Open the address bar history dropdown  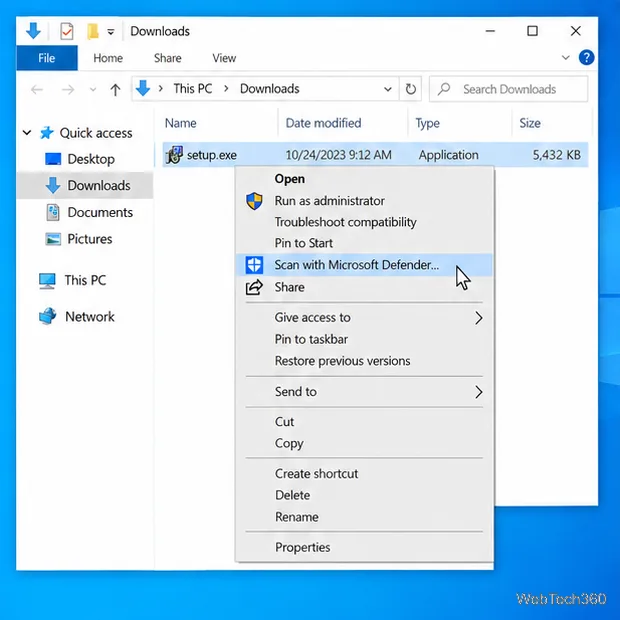[388, 89]
